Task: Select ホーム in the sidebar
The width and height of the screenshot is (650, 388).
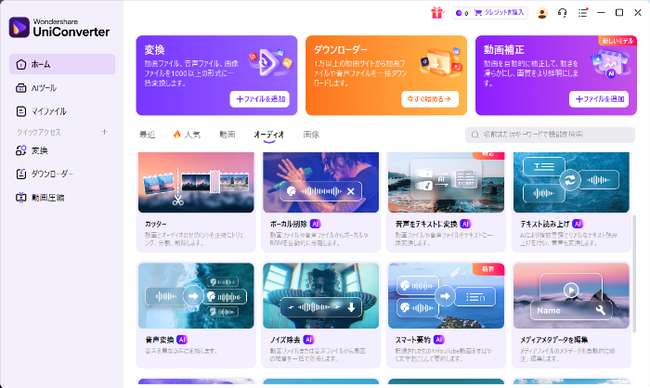Action: (x=62, y=64)
